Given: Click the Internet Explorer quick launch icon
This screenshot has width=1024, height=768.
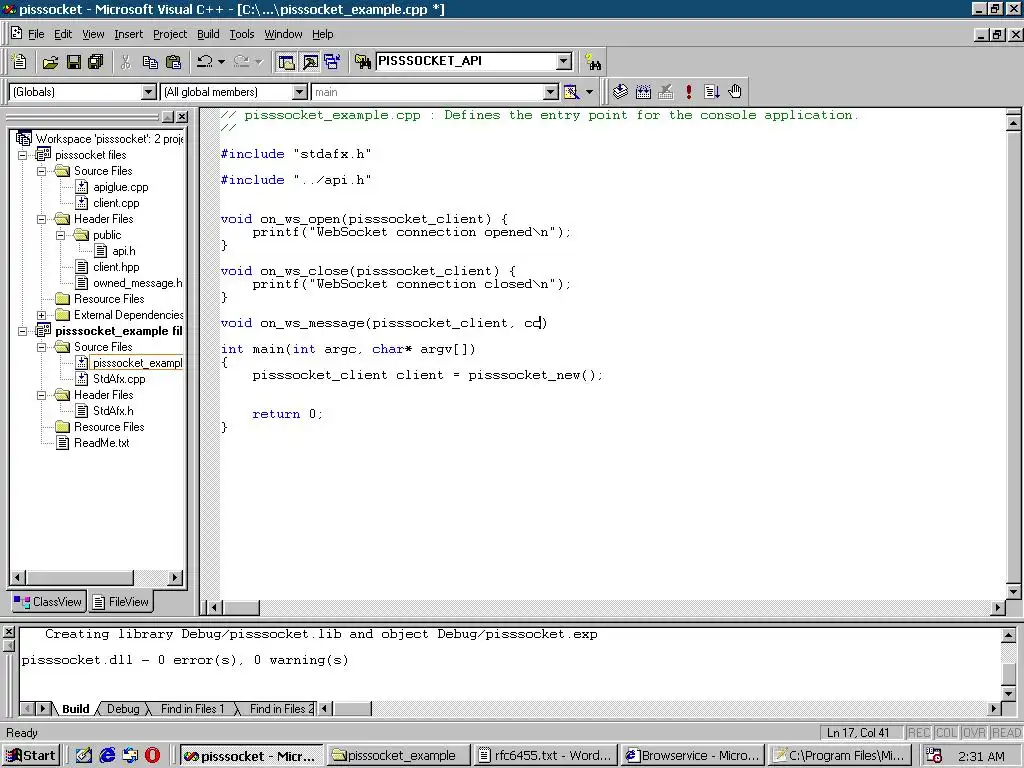Looking at the screenshot, I should tap(107, 756).
